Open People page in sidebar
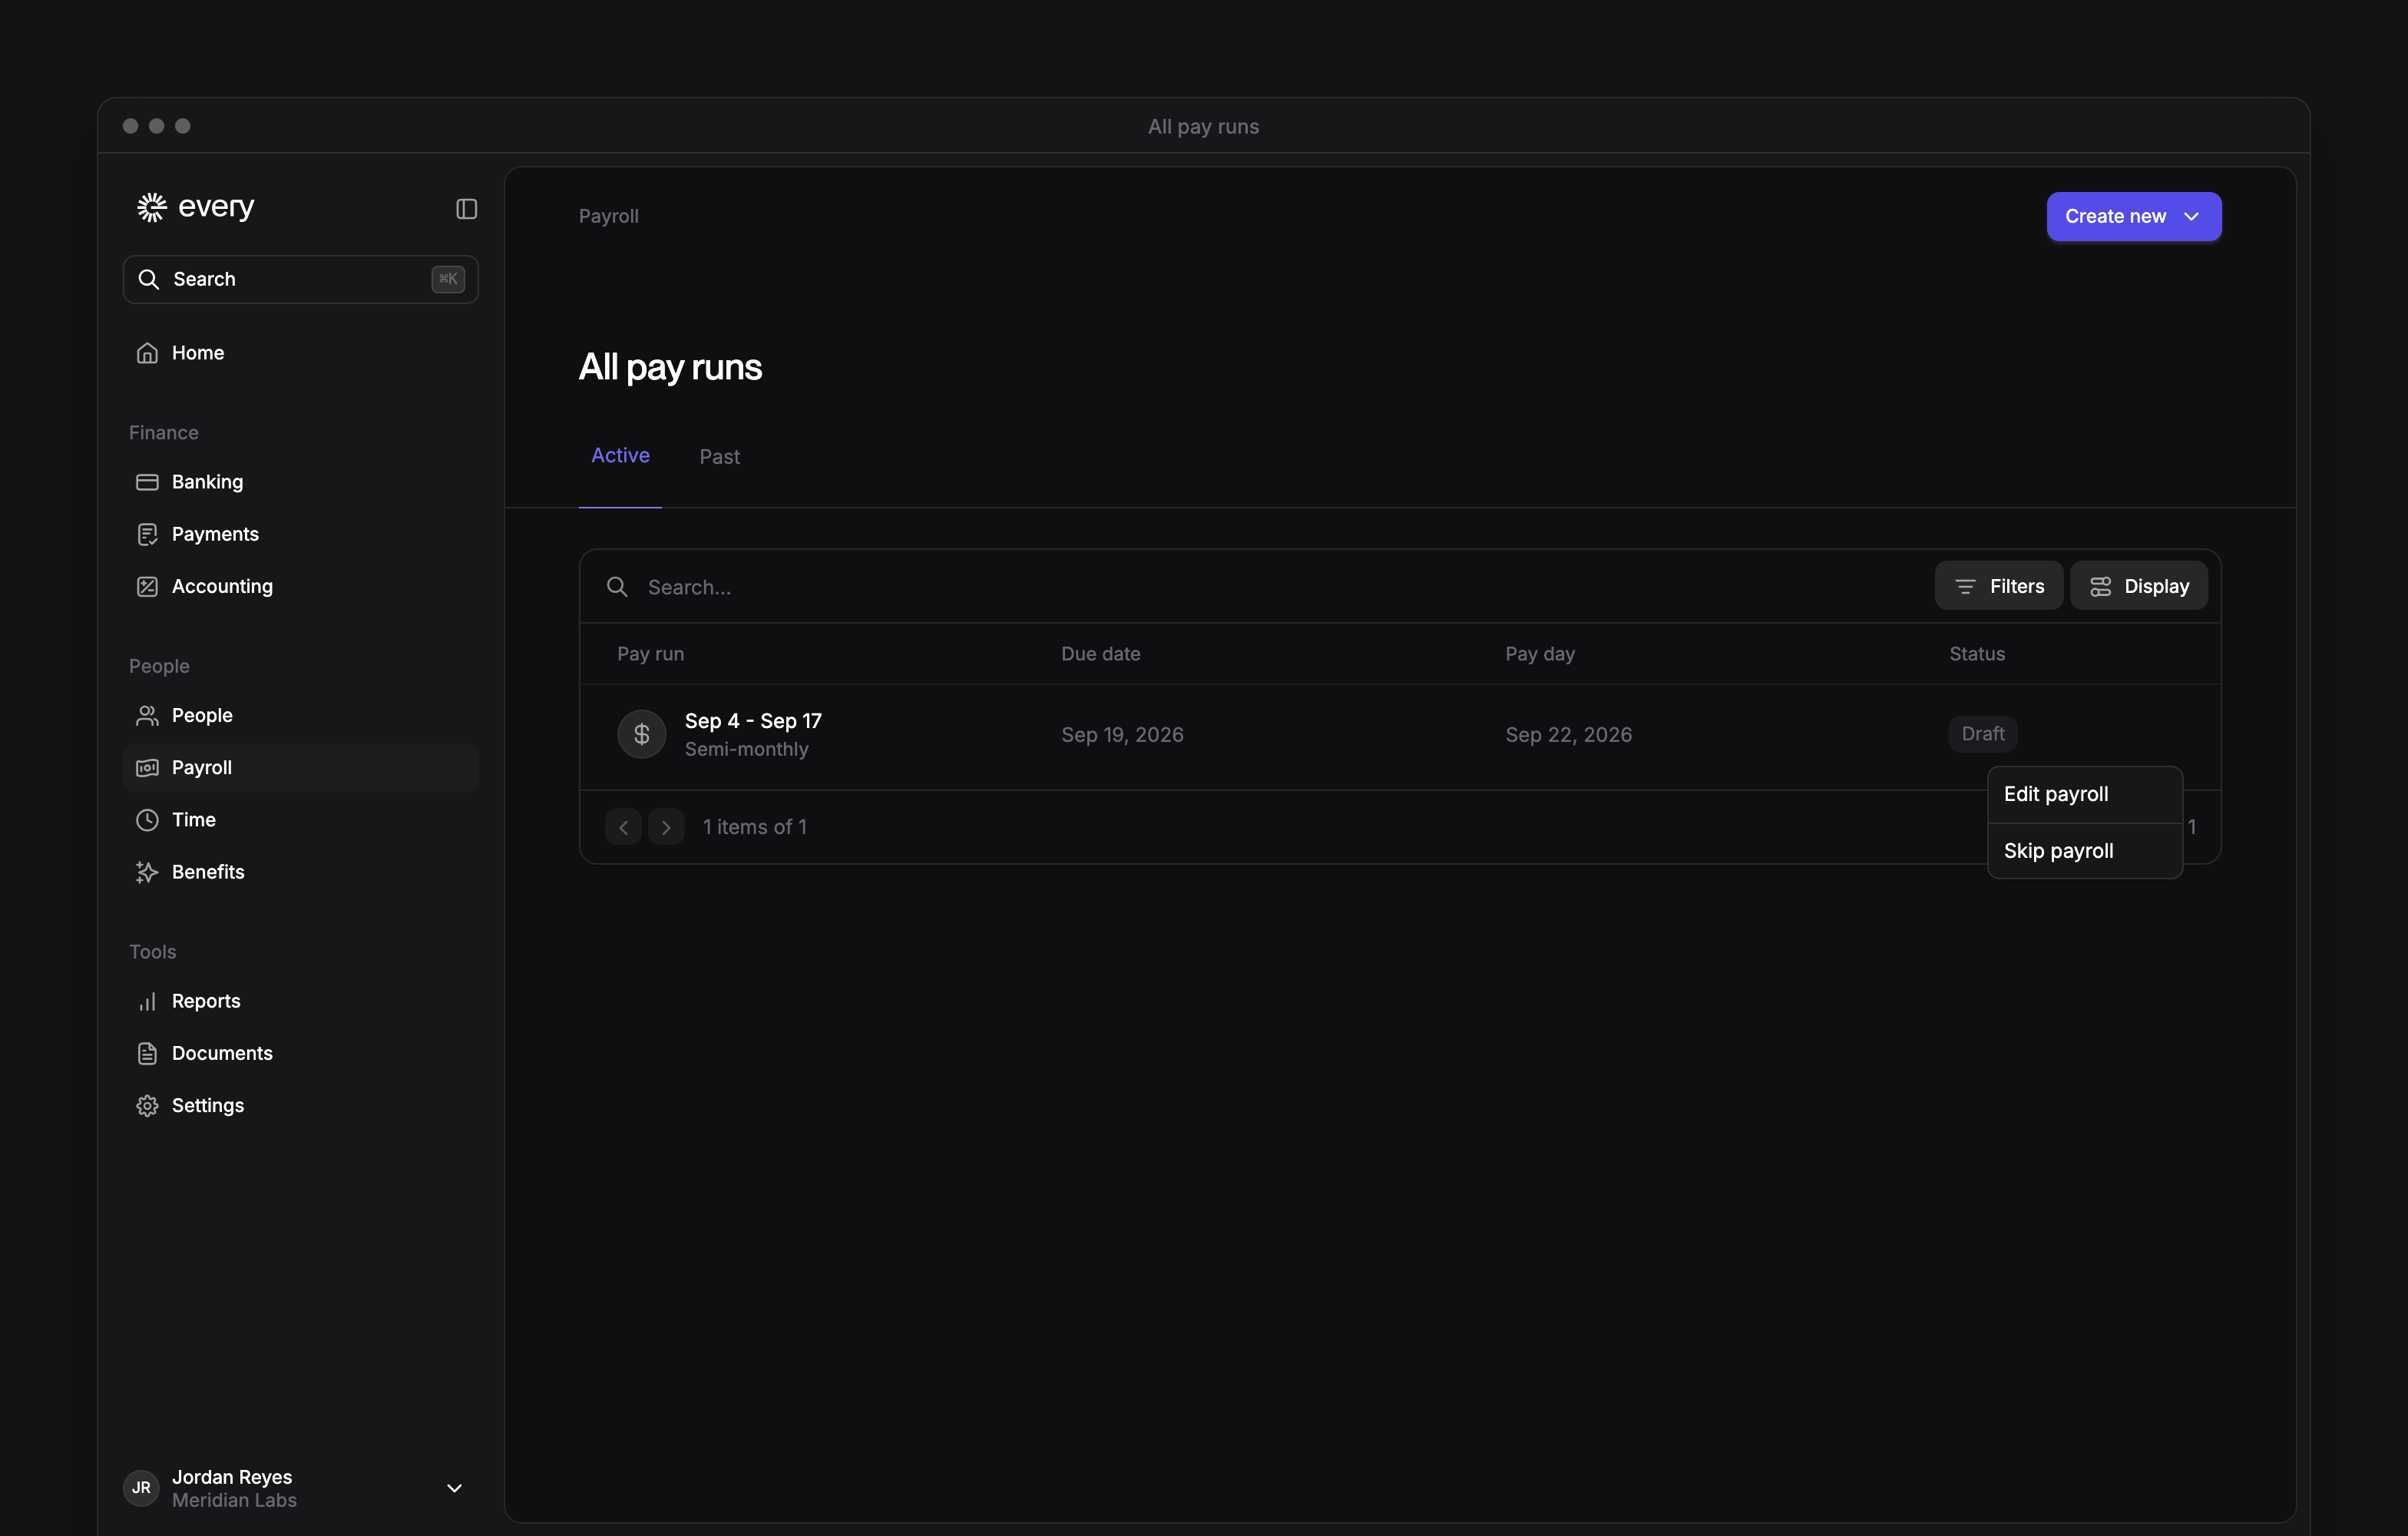 (300, 715)
